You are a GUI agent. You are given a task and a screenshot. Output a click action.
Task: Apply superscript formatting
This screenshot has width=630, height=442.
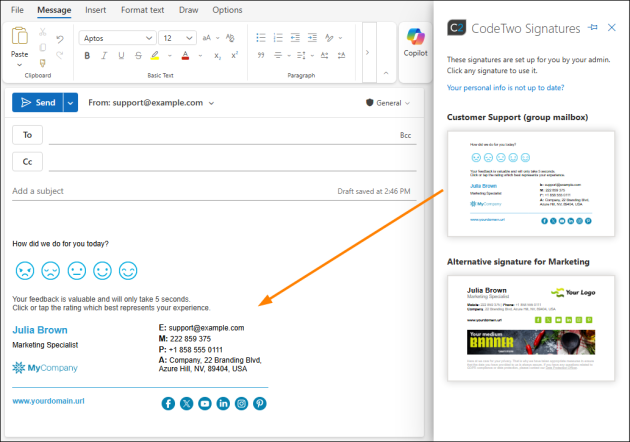[x=235, y=55]
